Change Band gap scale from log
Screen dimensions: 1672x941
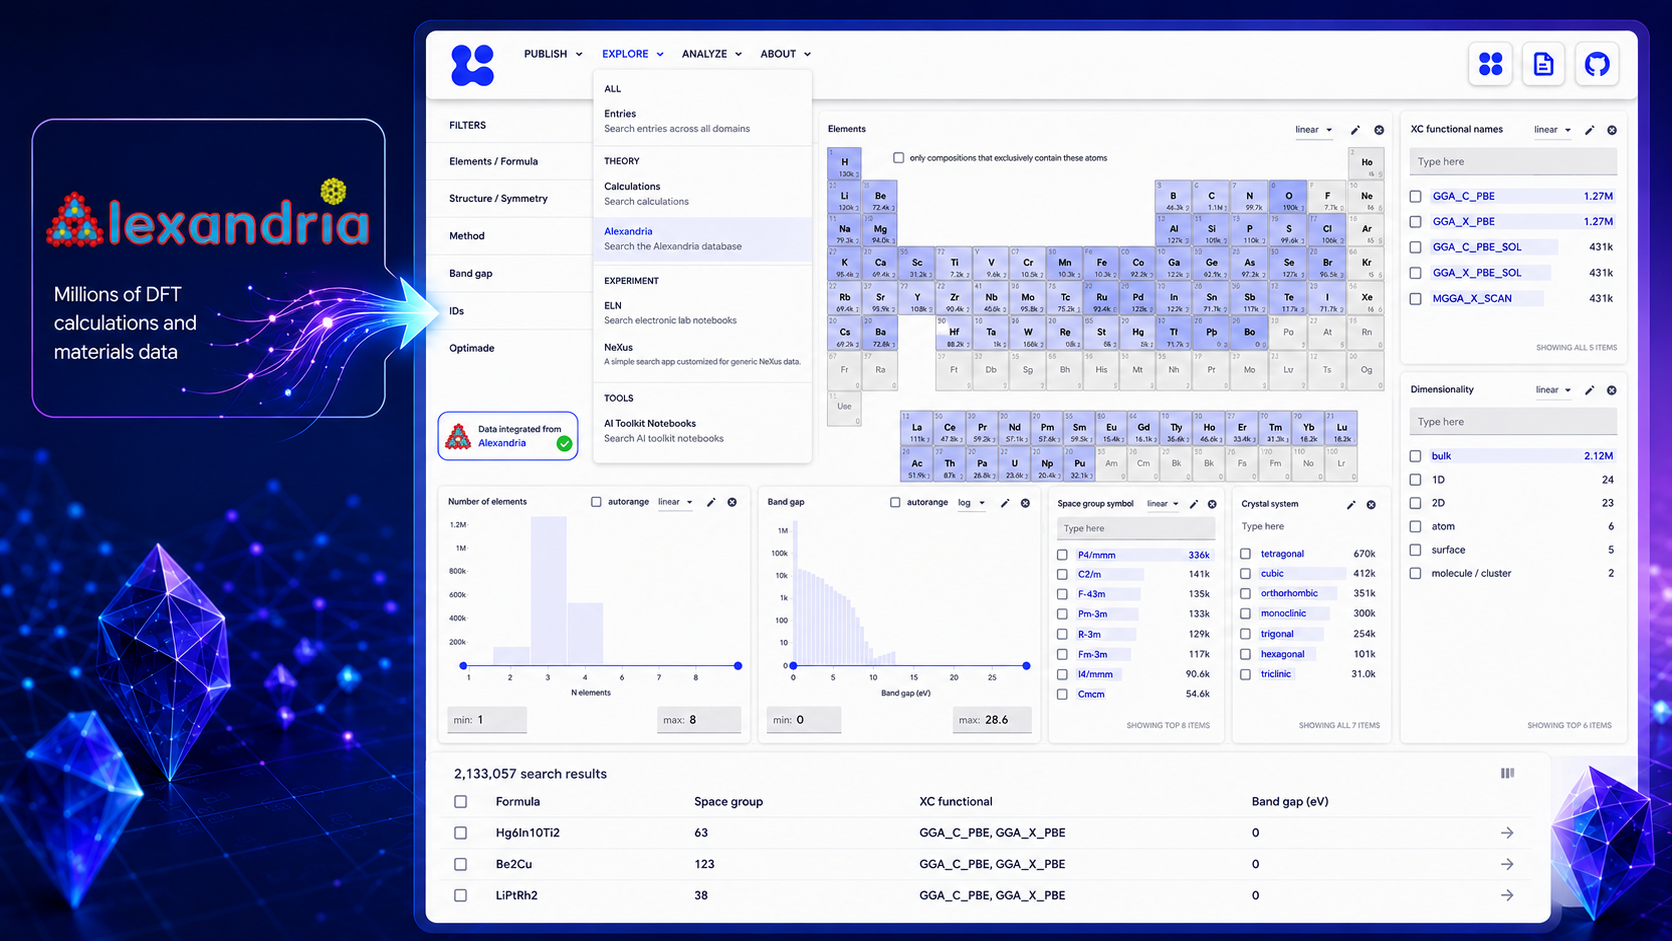[971, 503]
